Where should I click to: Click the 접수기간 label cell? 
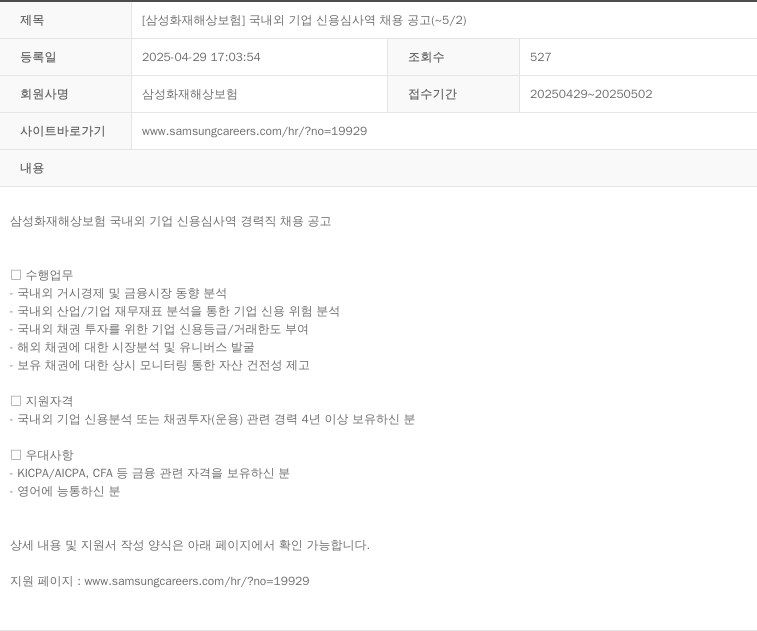coord(453,94)
